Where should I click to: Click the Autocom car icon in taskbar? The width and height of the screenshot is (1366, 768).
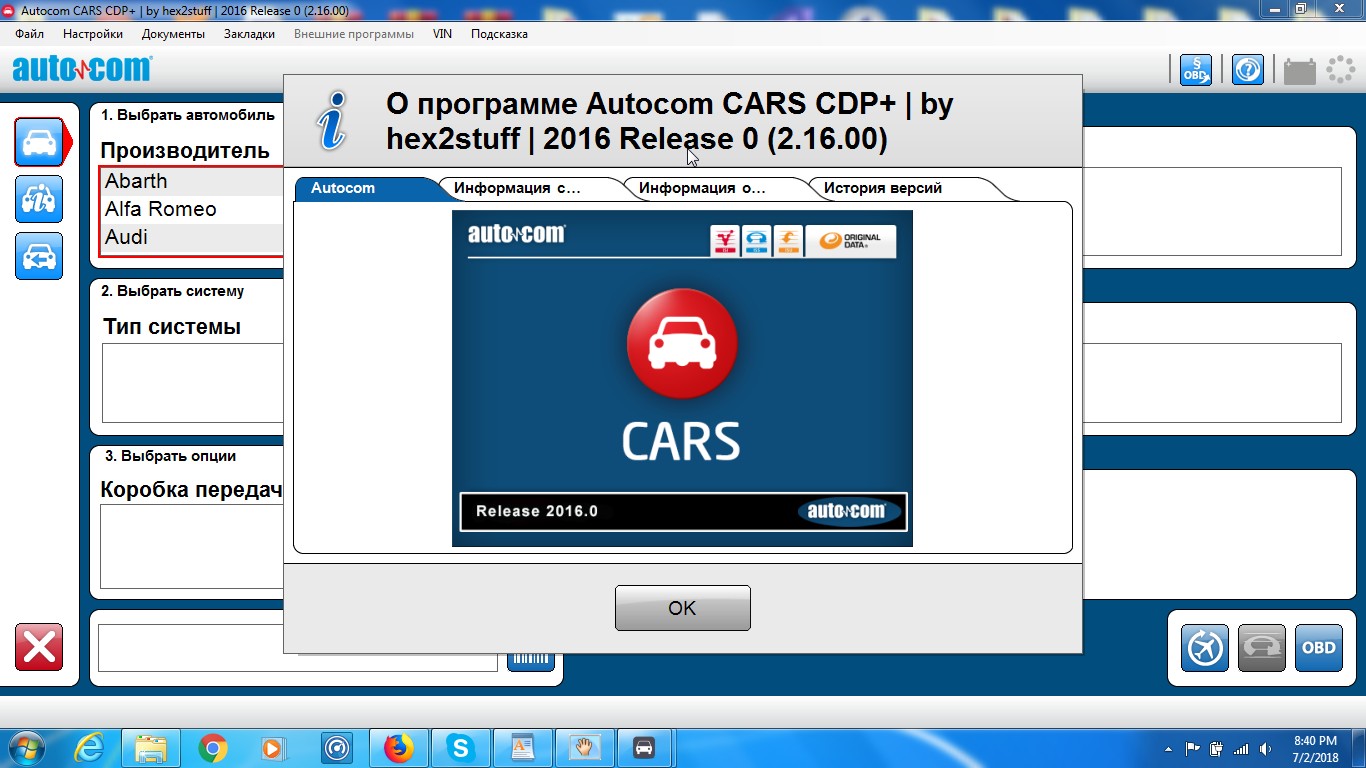point(644,748)
